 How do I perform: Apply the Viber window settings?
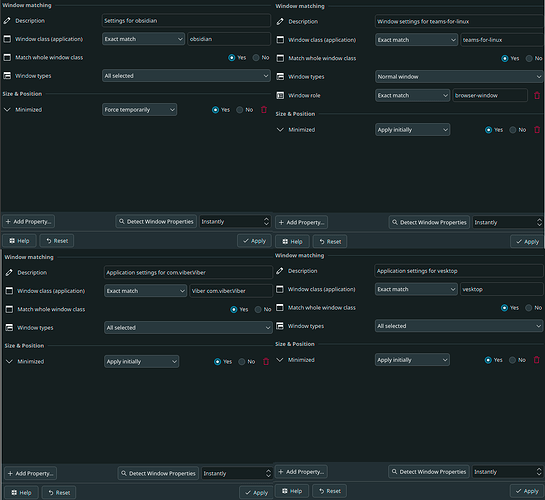[x=256, y=492]
